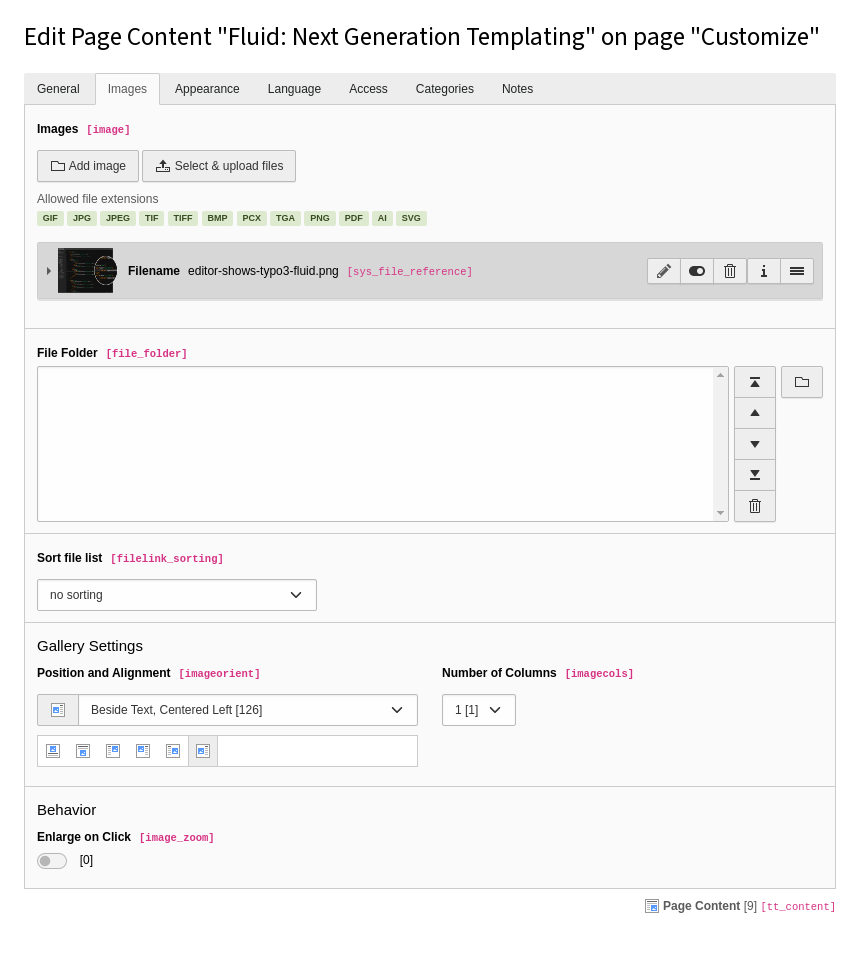Browse for a folder for File Folder
Image resolution: width=860 pixels, height=955 pixels.
point(802,382)
